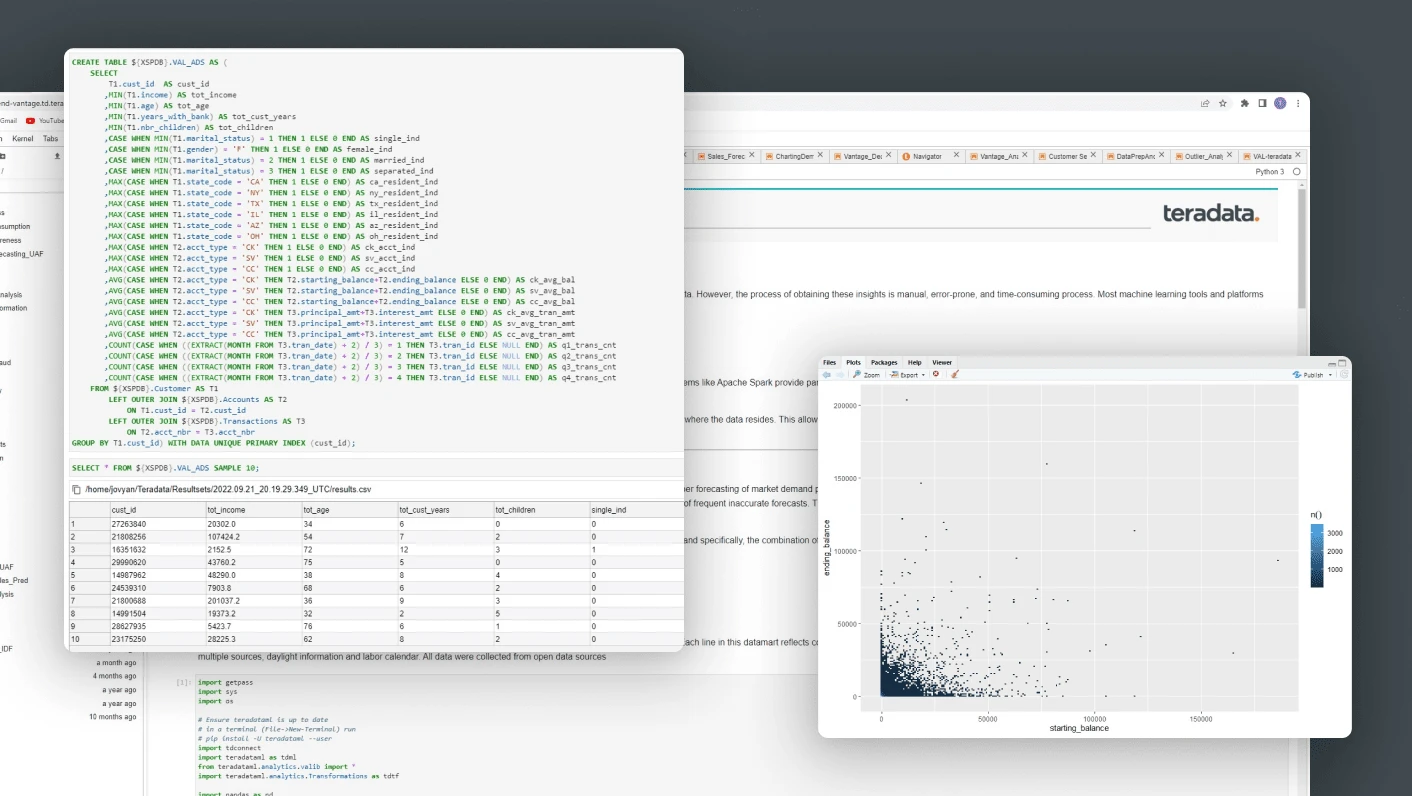Maximize the Plots pane
1412x796 pixels.
click(1341, 363)
